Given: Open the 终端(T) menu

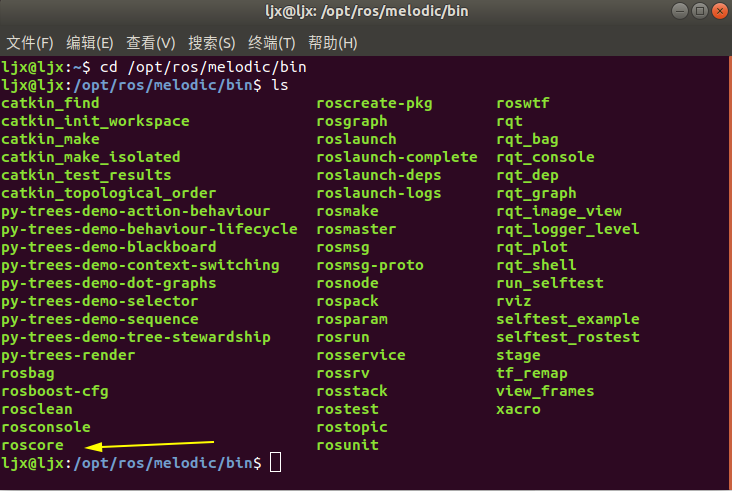Looking at the screenshot, I should pos(272,43).
